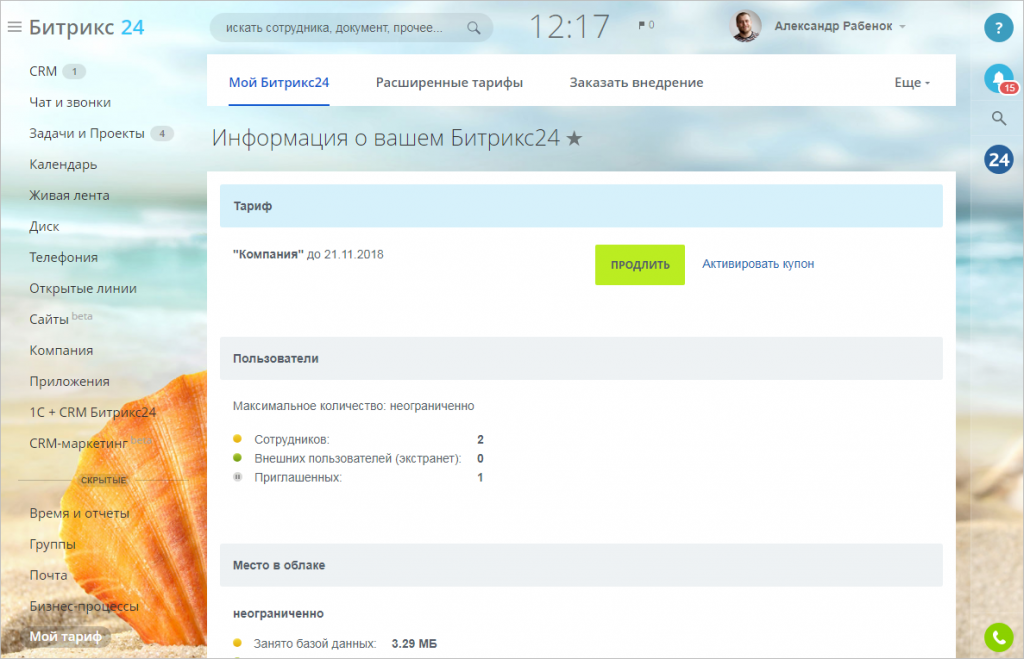
Task: Open the Bitrix24 round 24 icon
Action: click(x=999, y=159)
